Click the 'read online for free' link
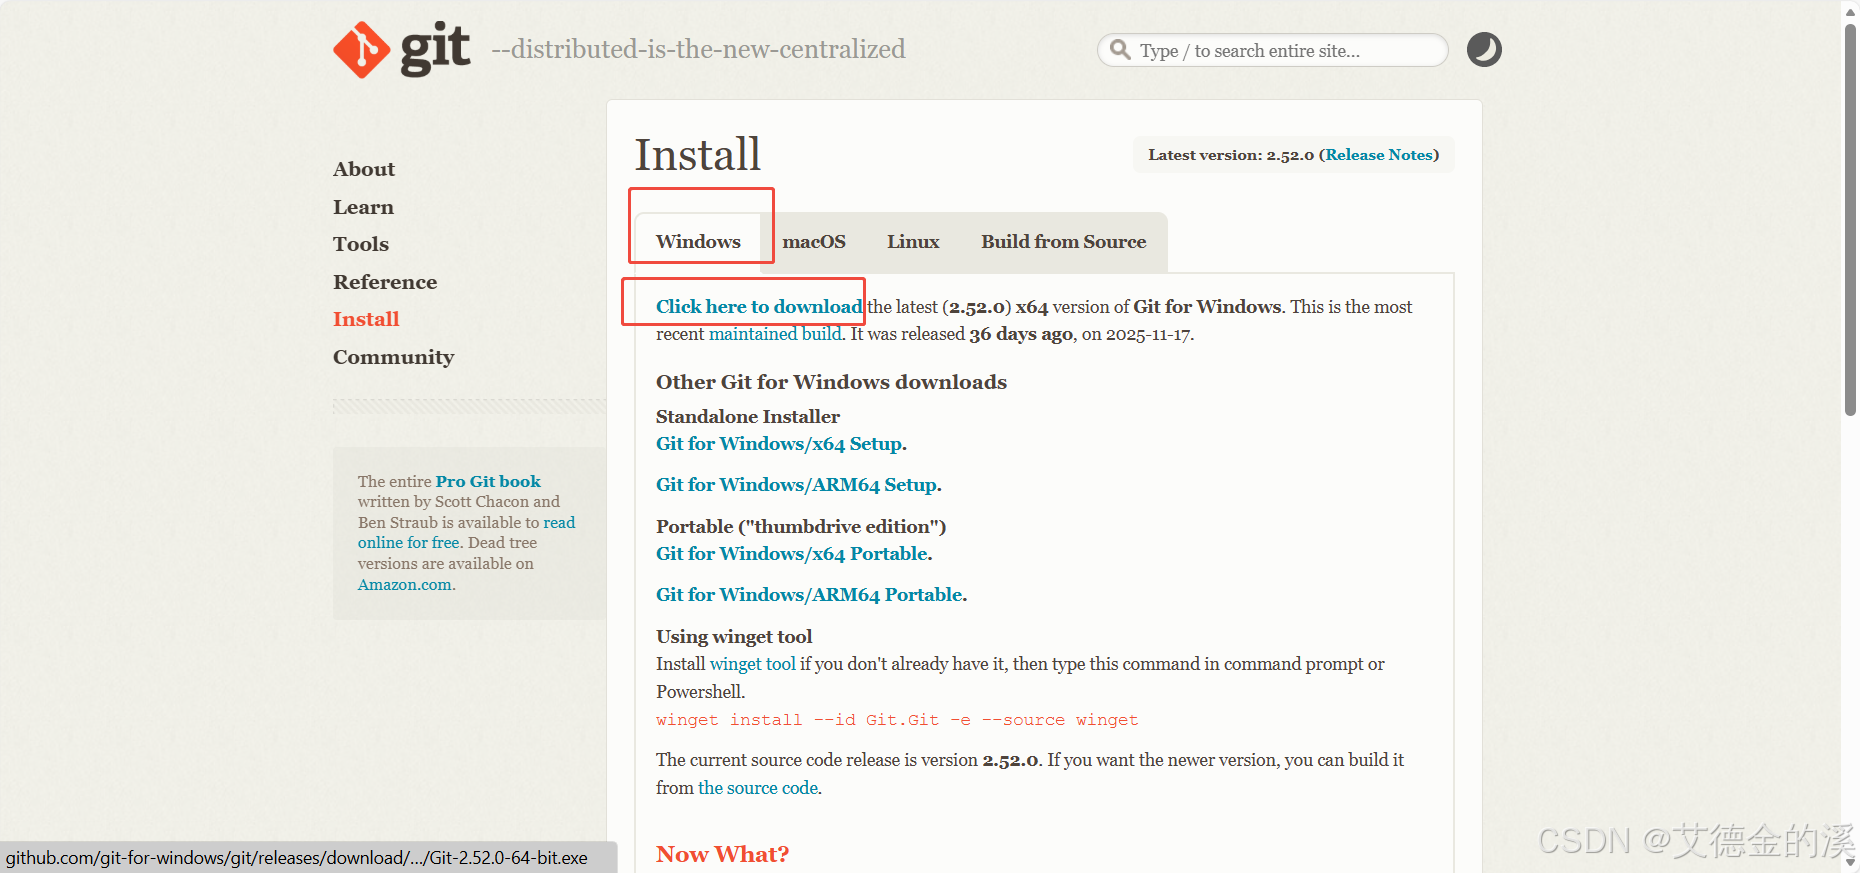 tap(466, 532)
